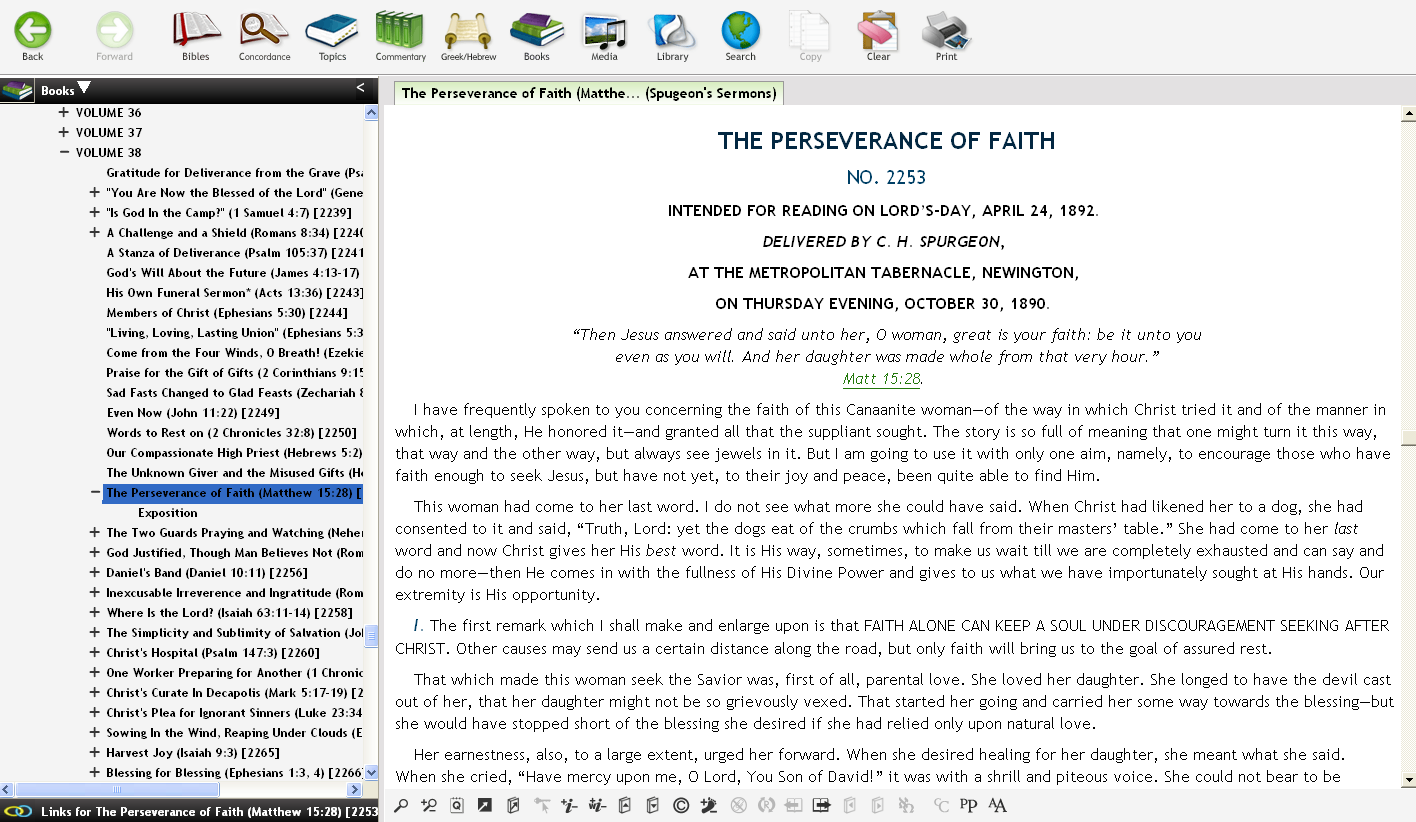The image size is (1416, 822).
Task: Open A Stanza of Deliverance sermon
Action: [x=235, y=252]
